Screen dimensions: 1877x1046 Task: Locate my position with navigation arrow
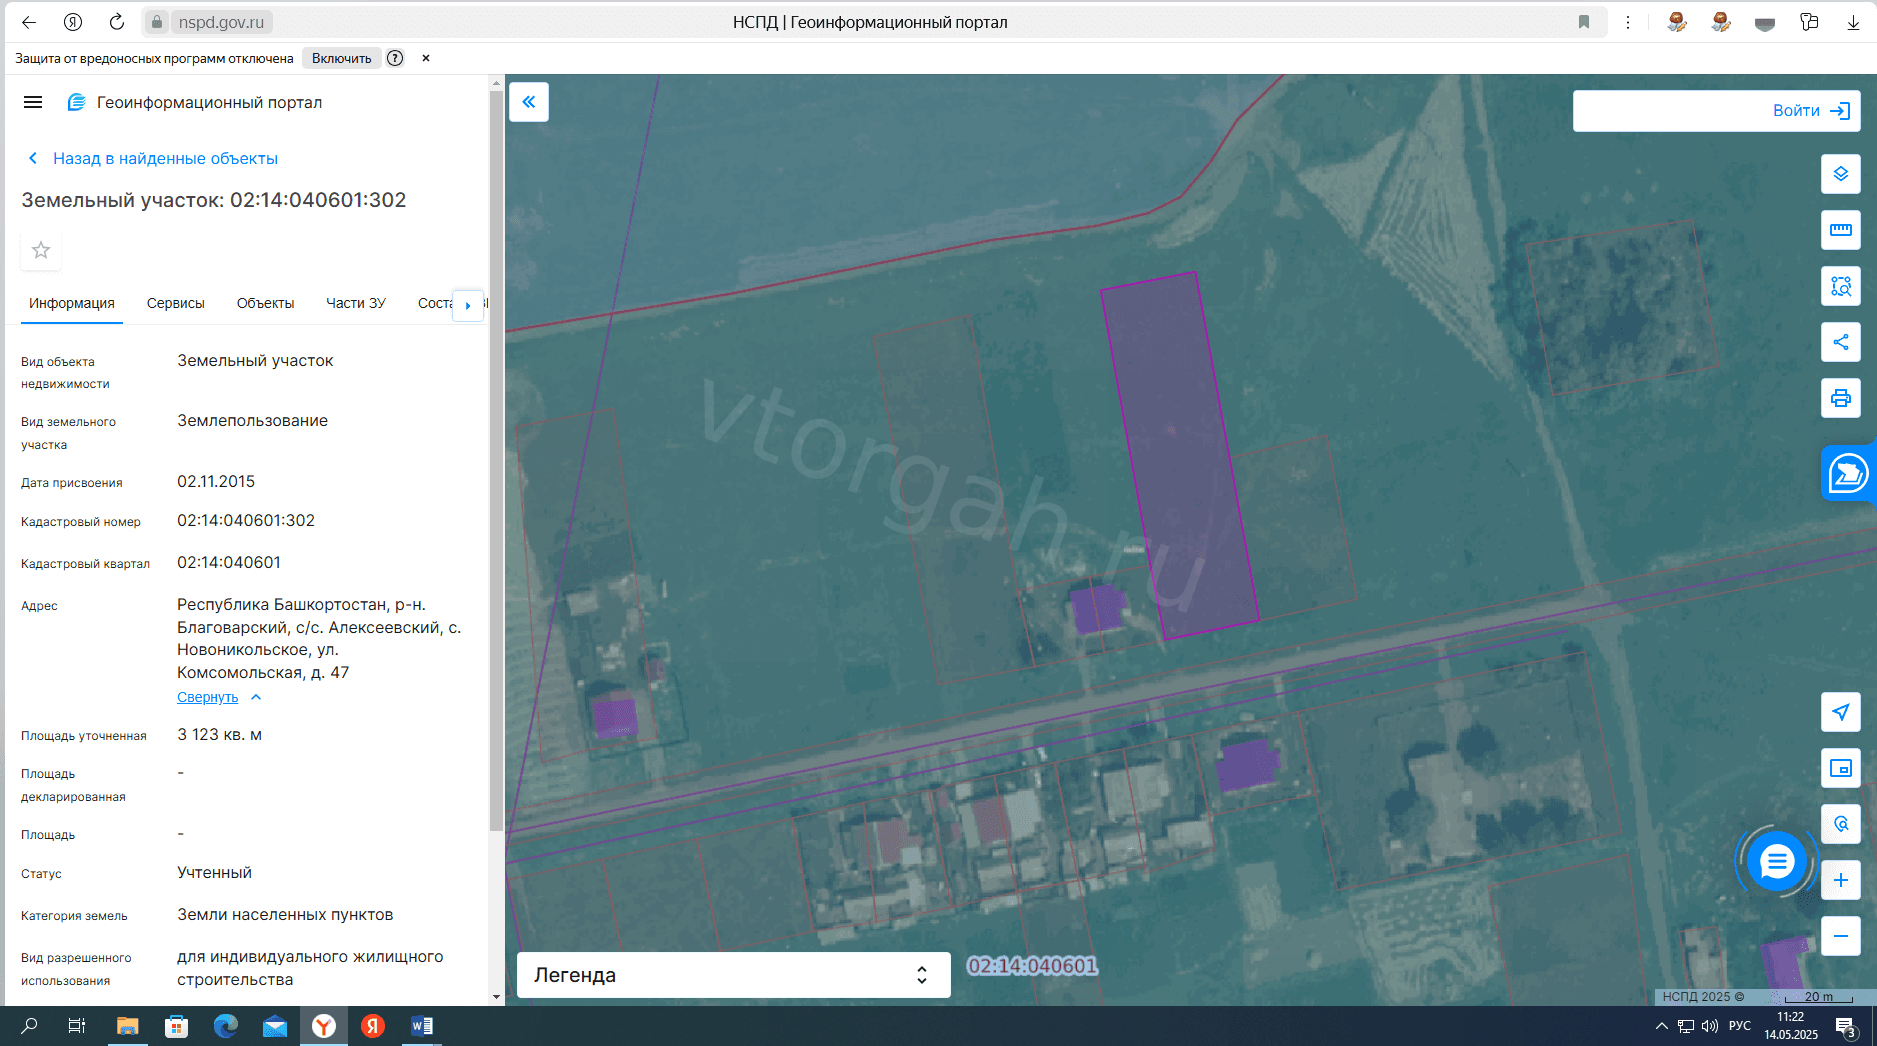coord(1841,712)
